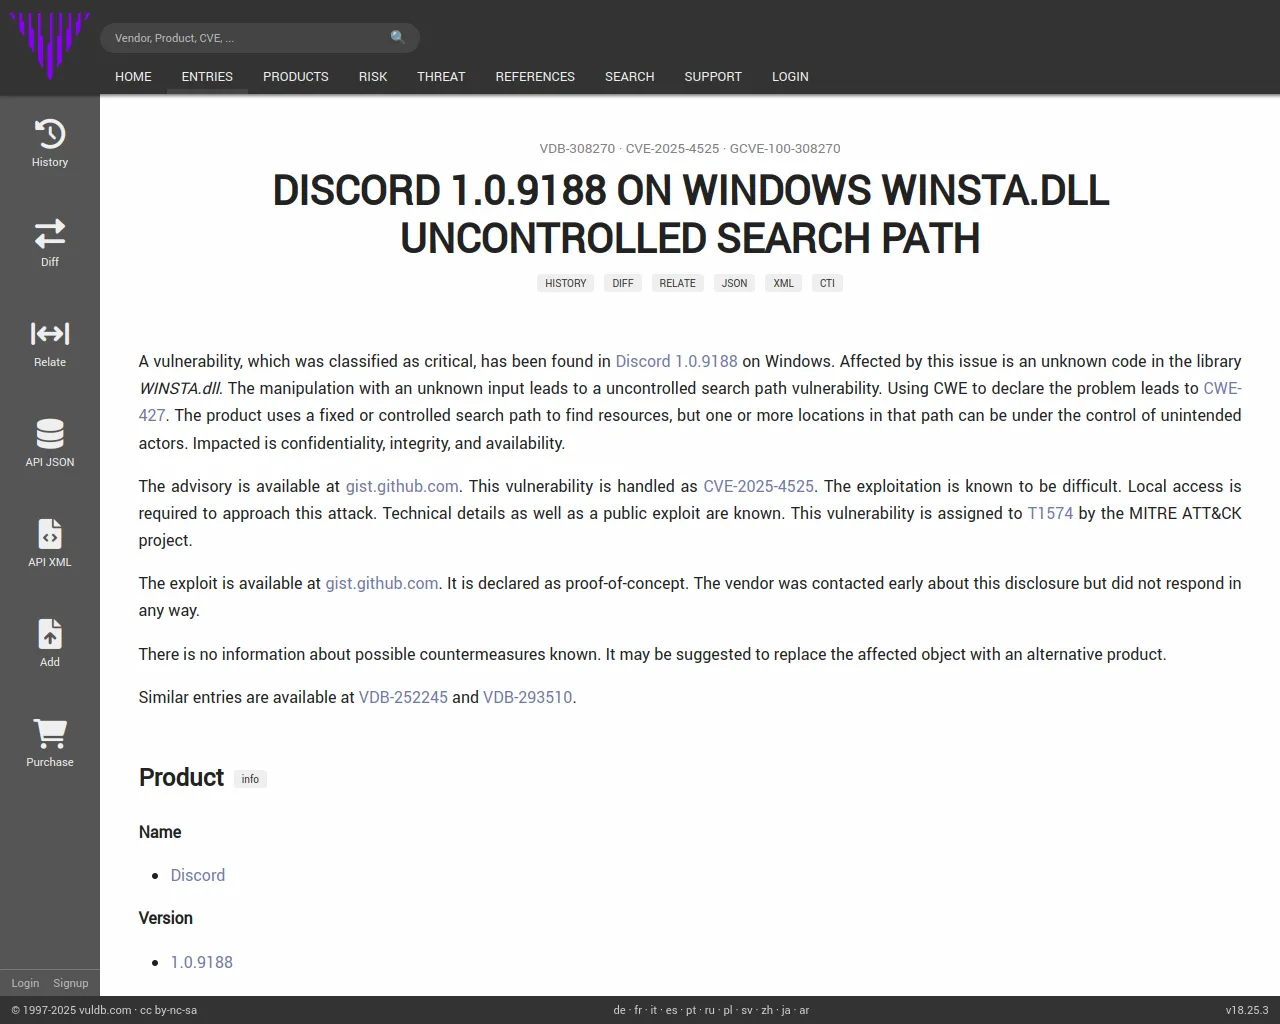1280x1024 pixels.
Task: Switch language to fr
Action: tap(638, 1010)
